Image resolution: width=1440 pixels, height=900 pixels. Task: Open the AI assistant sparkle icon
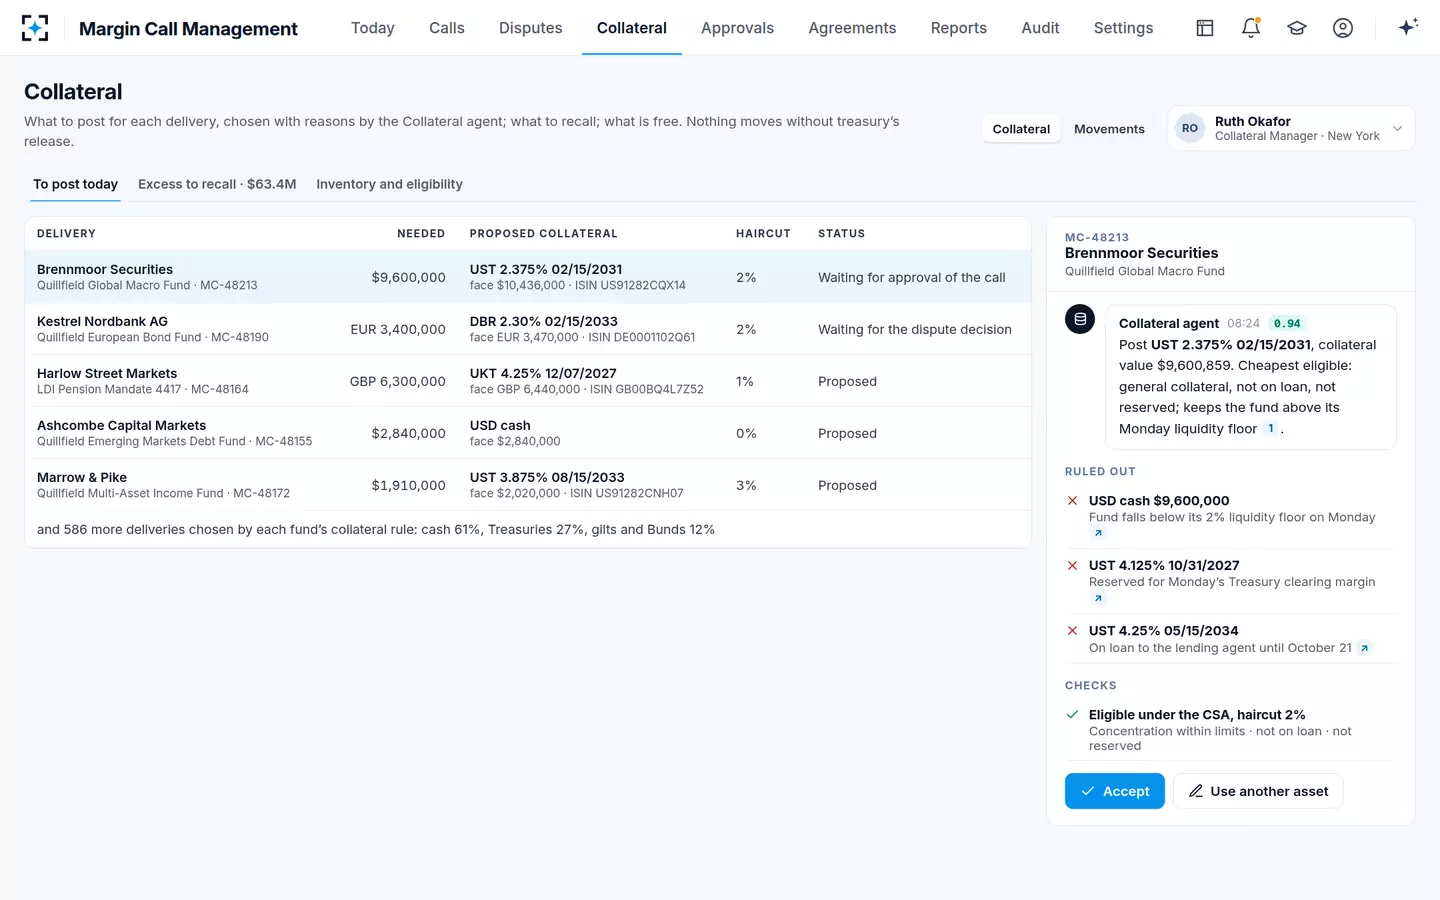point(1408,28)
